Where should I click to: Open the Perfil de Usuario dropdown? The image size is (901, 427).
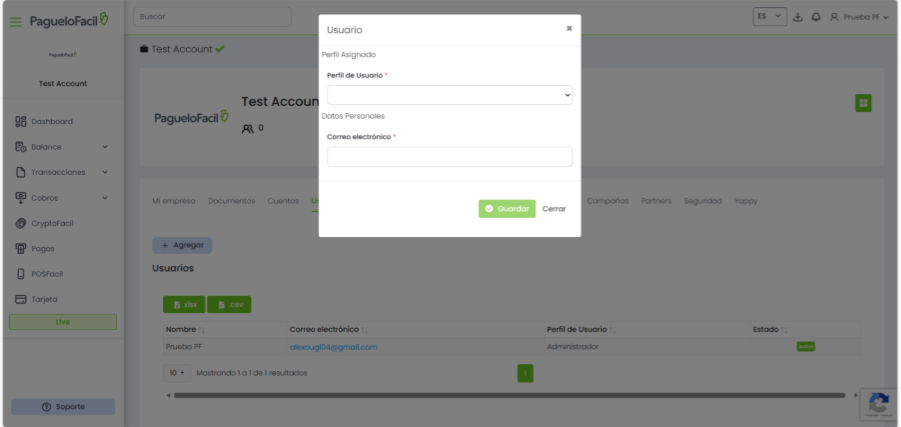(x=449, y=95)
